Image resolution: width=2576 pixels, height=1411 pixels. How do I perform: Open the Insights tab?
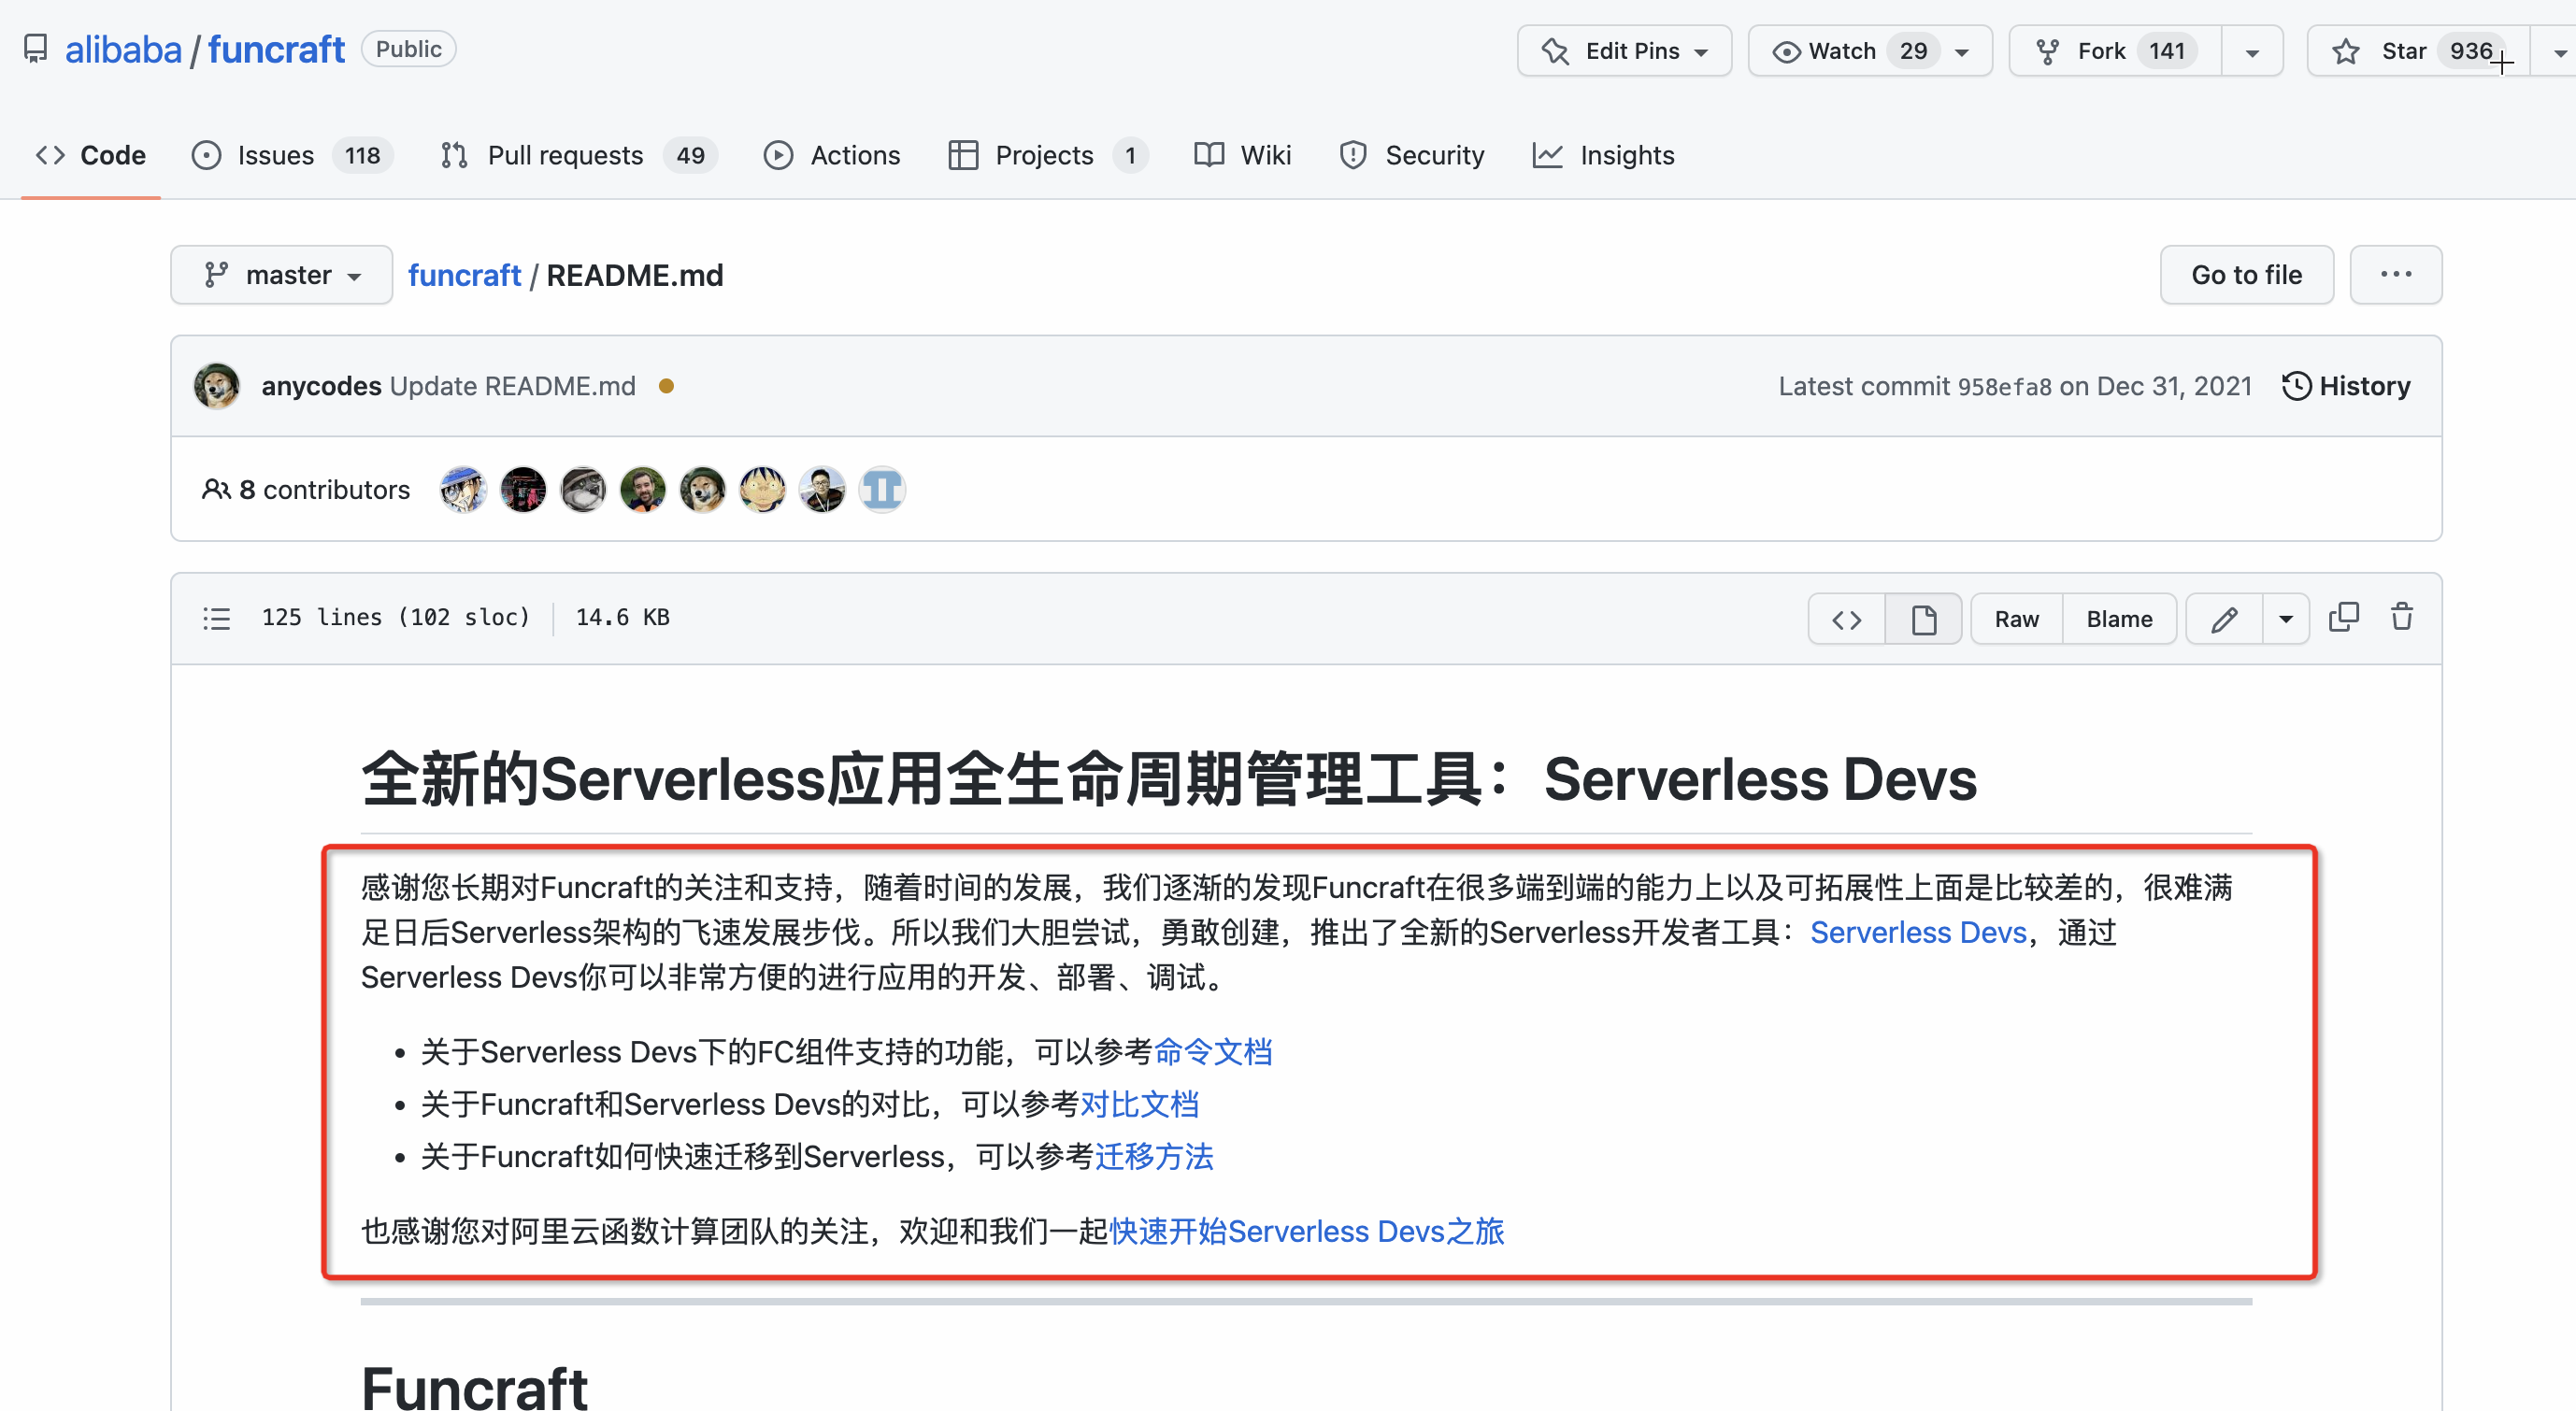1603,155
